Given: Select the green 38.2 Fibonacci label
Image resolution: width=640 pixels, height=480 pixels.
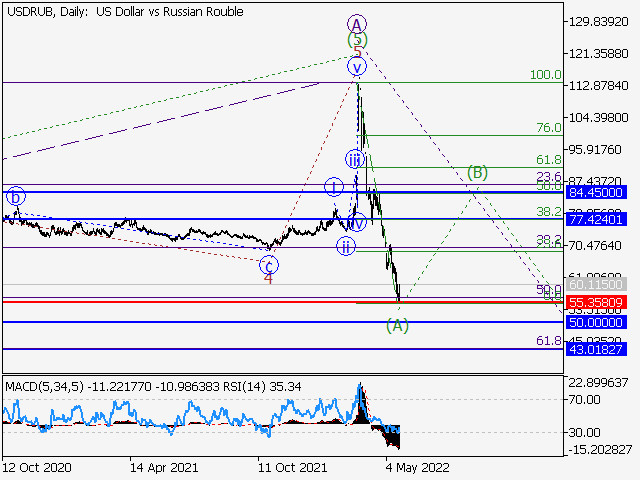Looking at the screenshot, I should tap(549, 211).
